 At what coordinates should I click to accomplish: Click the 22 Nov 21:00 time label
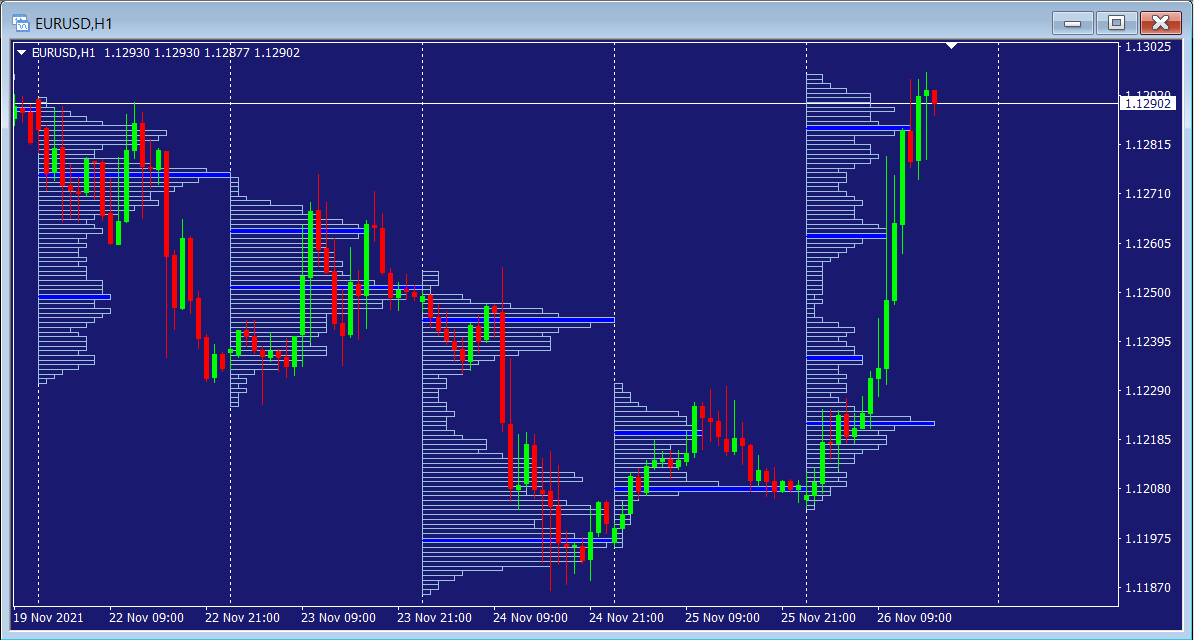tap(242, 618)
